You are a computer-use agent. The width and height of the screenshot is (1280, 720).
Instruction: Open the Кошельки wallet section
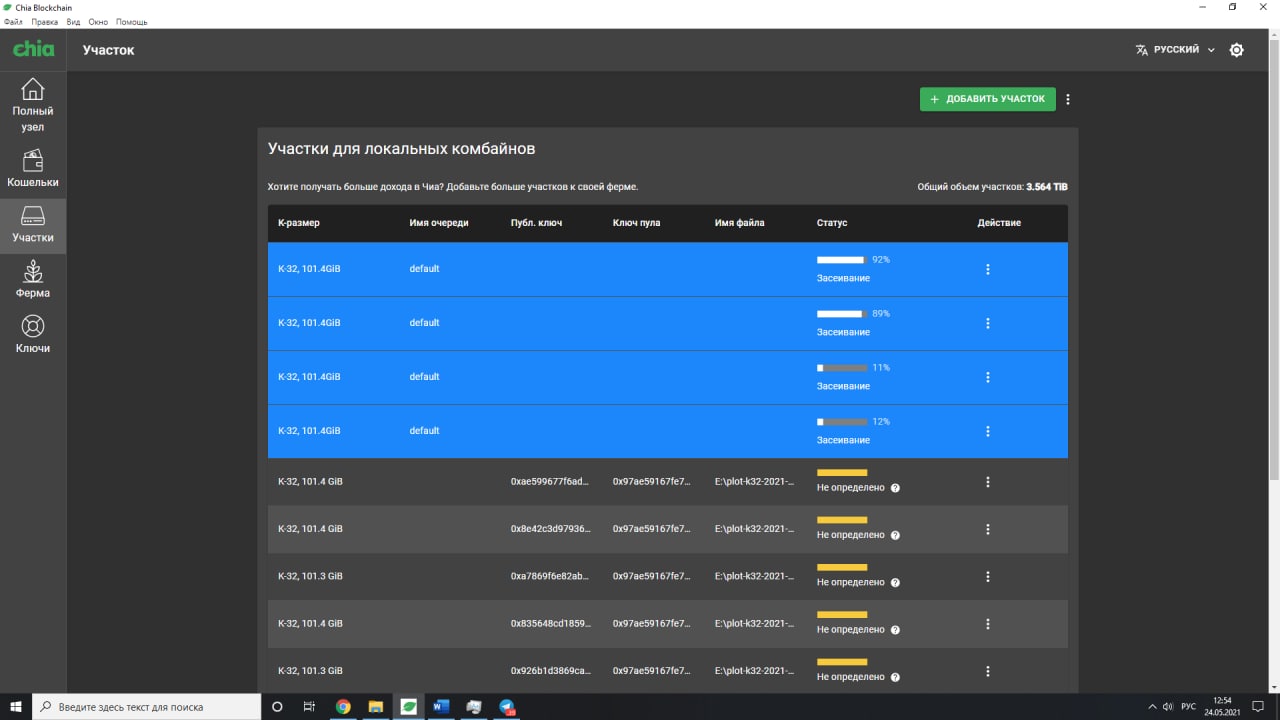(x=33, y=170)
